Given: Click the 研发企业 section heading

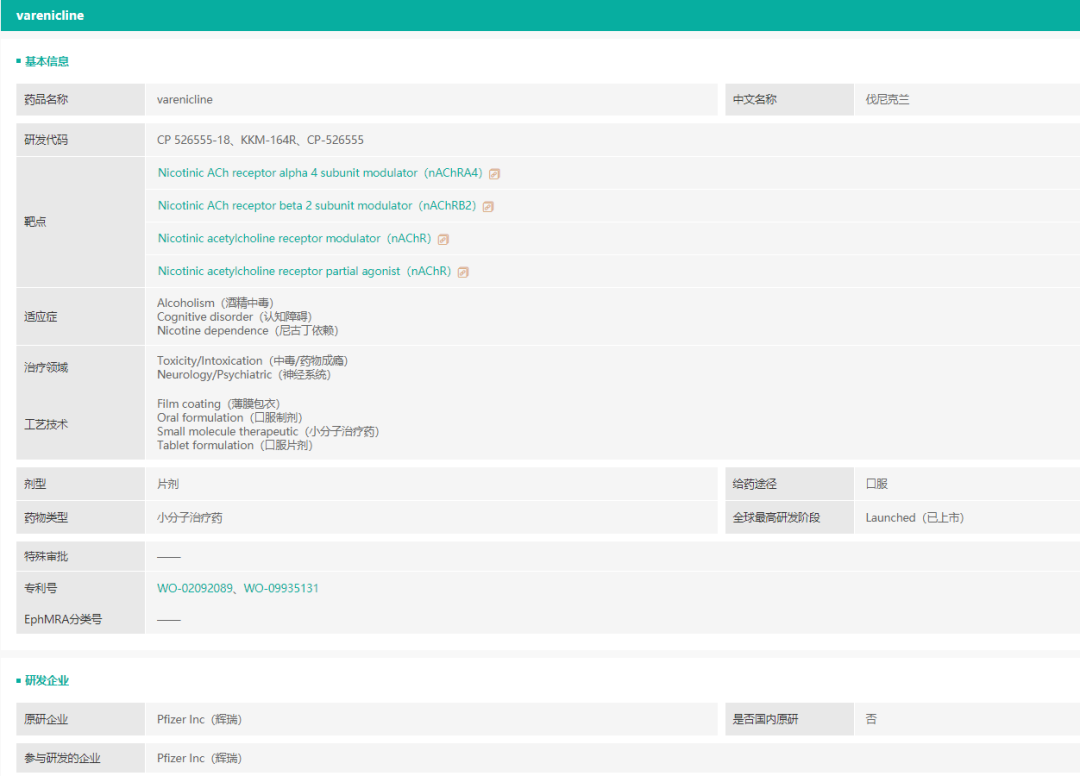Looking at the screenshot, I should pyautogui.click(x=47, y=680).
